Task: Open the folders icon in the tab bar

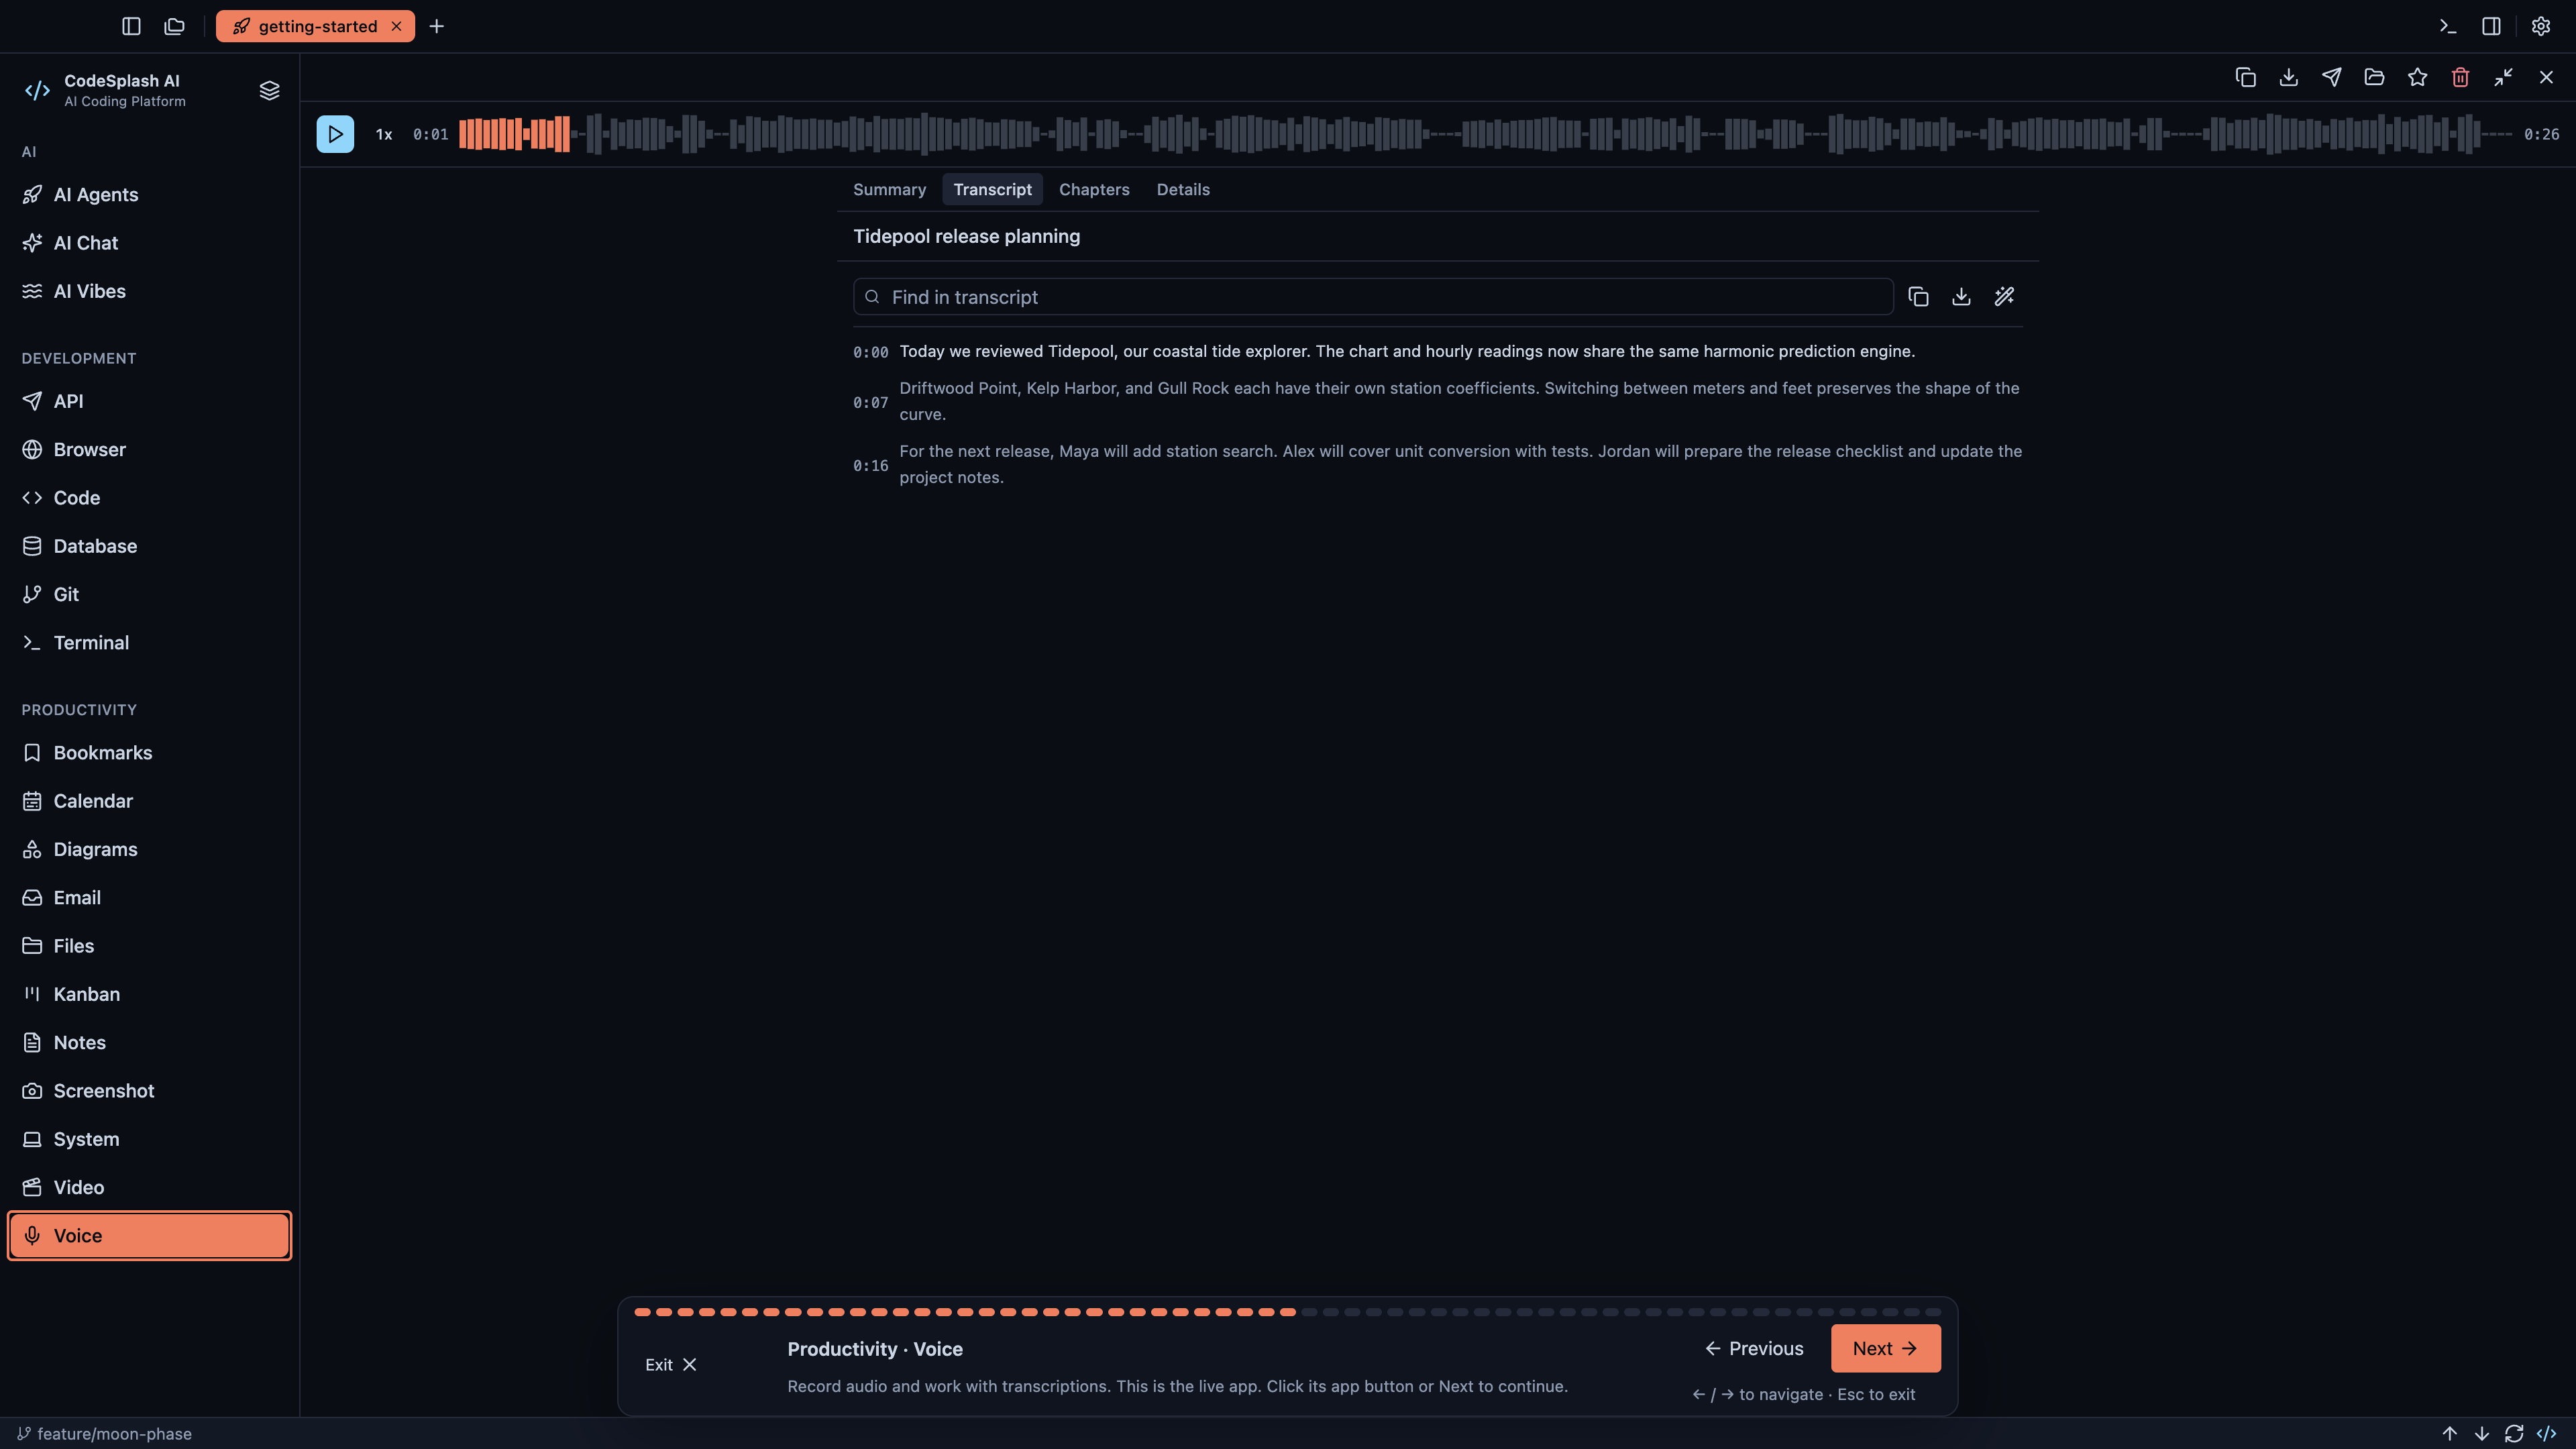Action: (174, 26)
